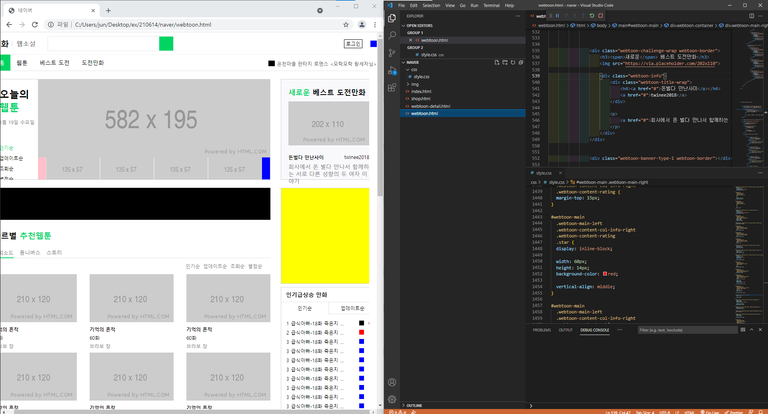
Task: Open the Help menu in VS Code
Action: point(509,5)
